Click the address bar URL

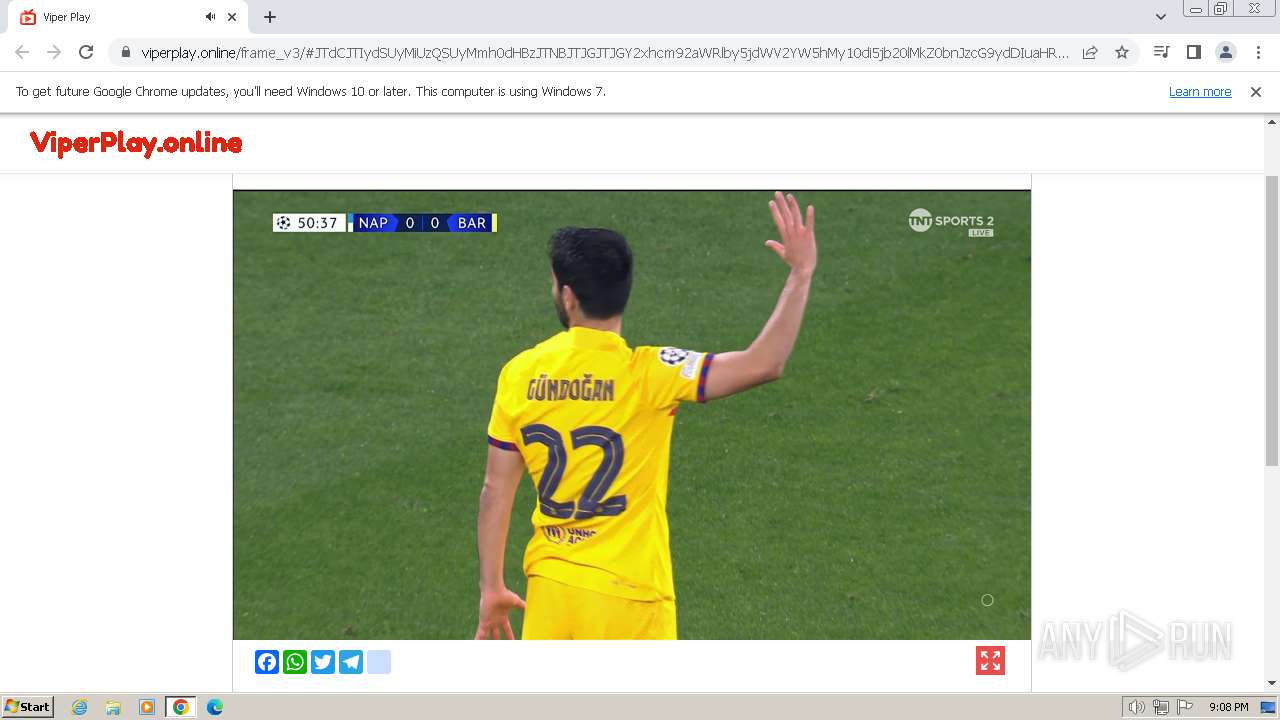click(604, 53)
